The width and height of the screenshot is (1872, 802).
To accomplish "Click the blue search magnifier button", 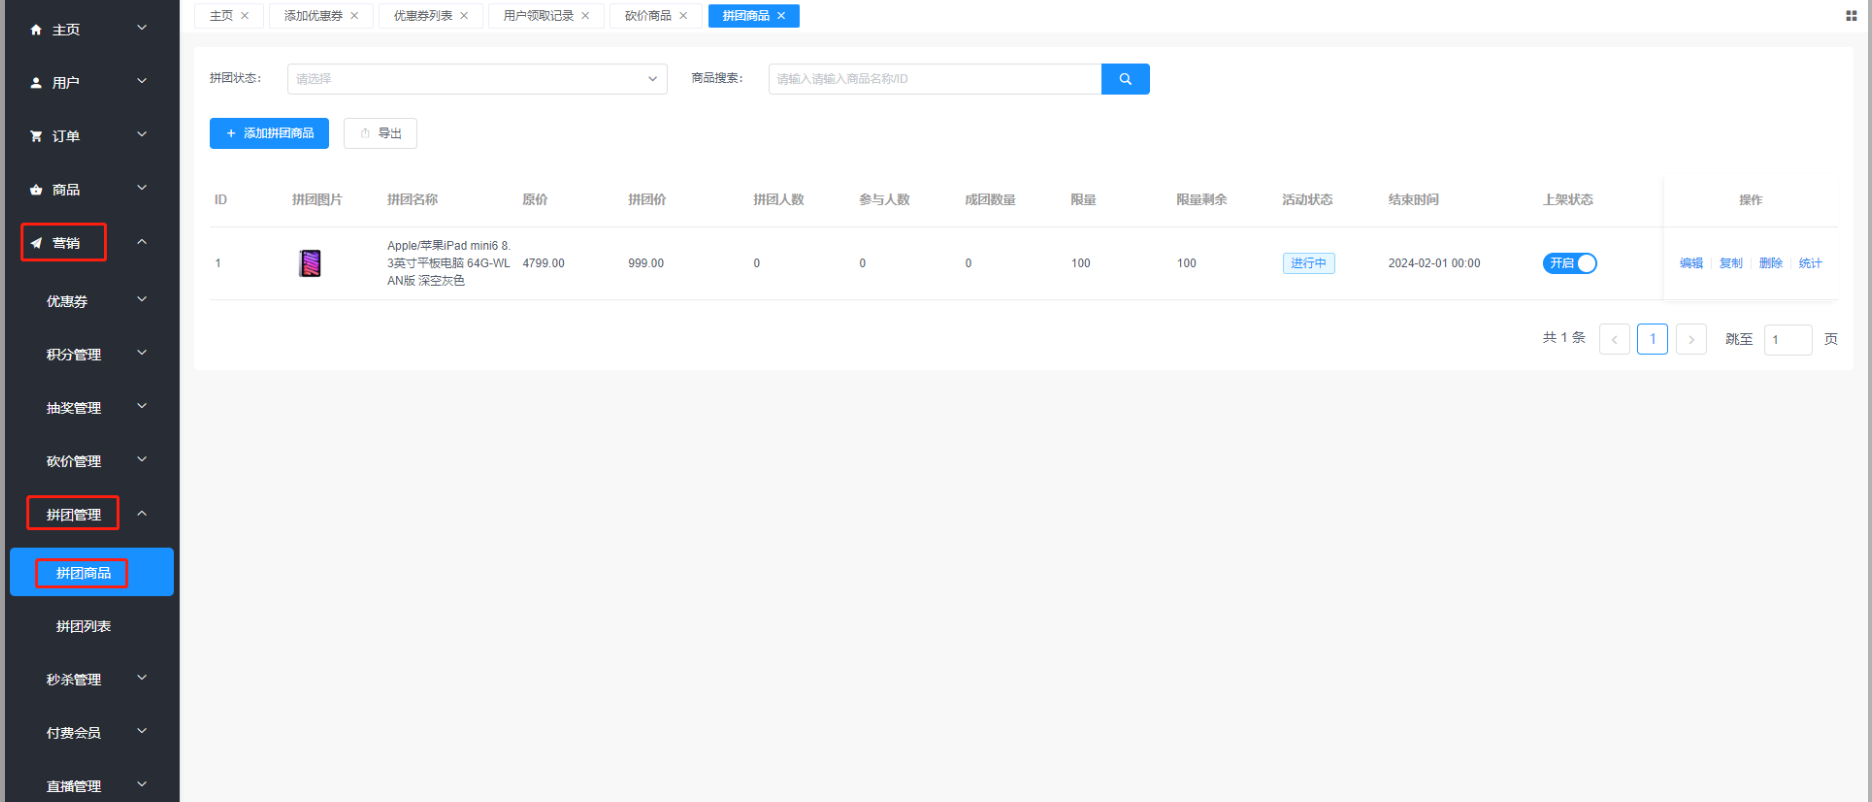I will point(1125,79).
